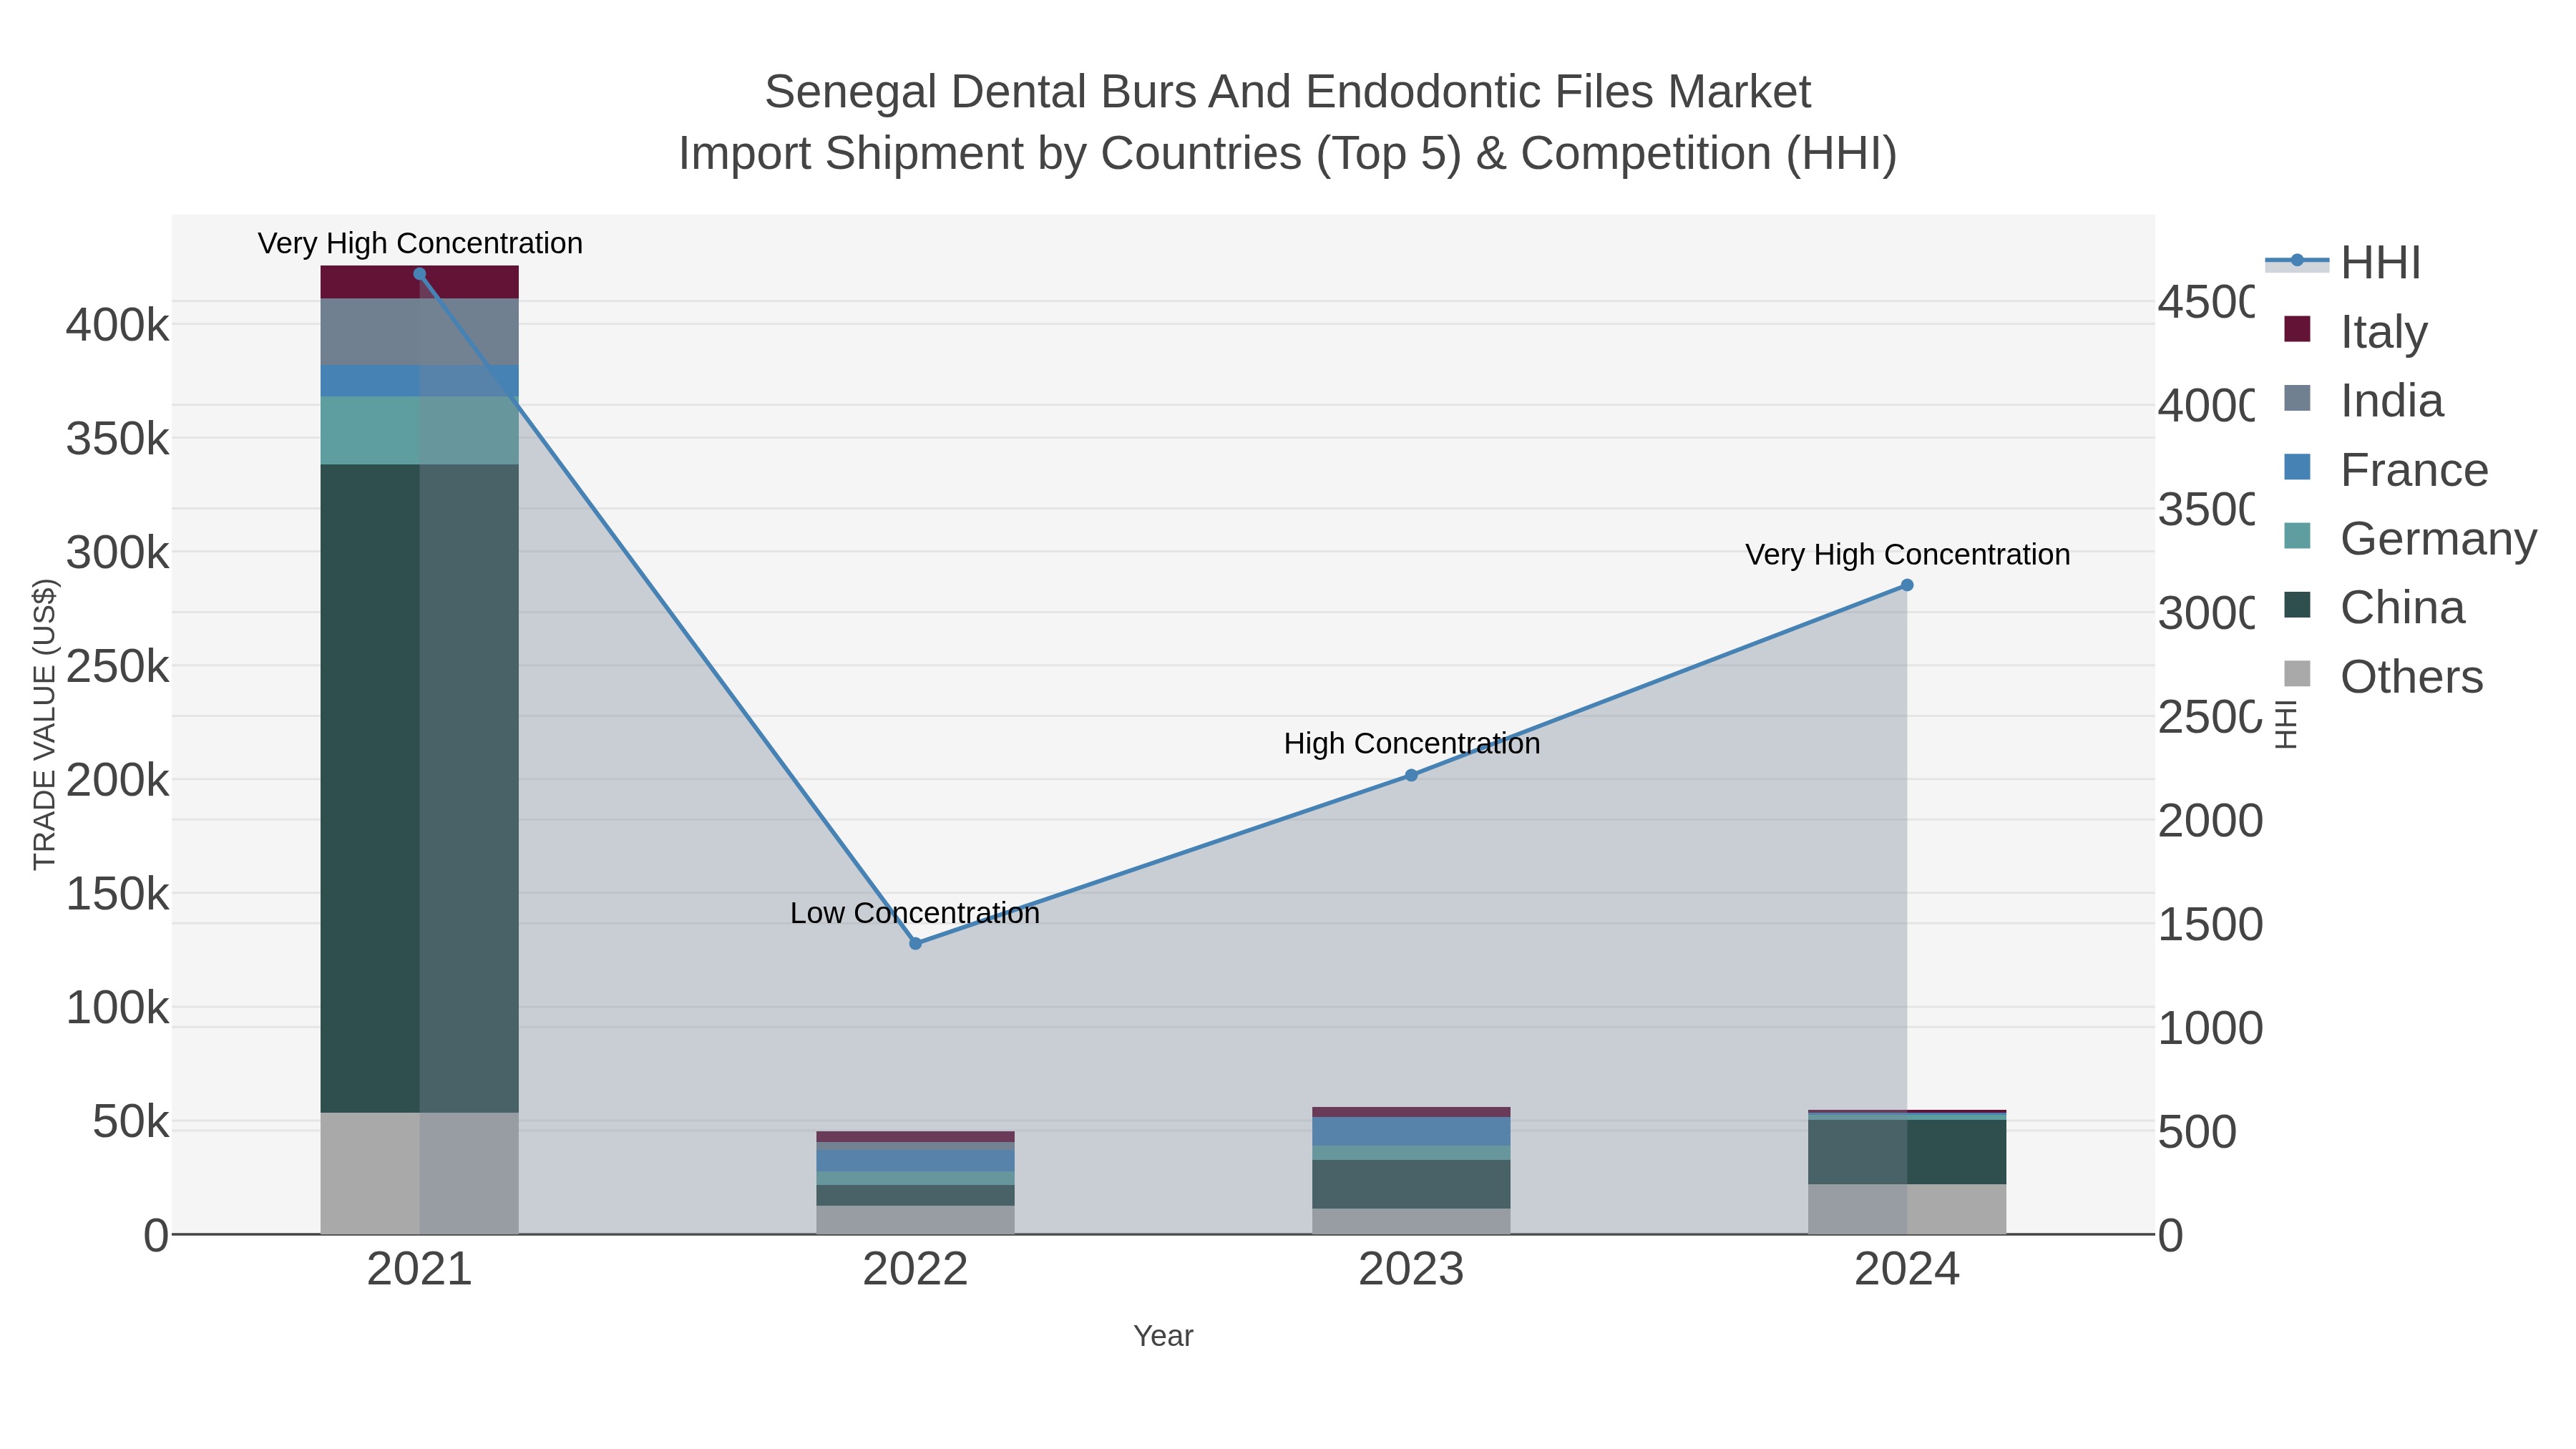Click the 400k tick on the left axis
Screen dimensions: 2576x1449
coord(117,325)
